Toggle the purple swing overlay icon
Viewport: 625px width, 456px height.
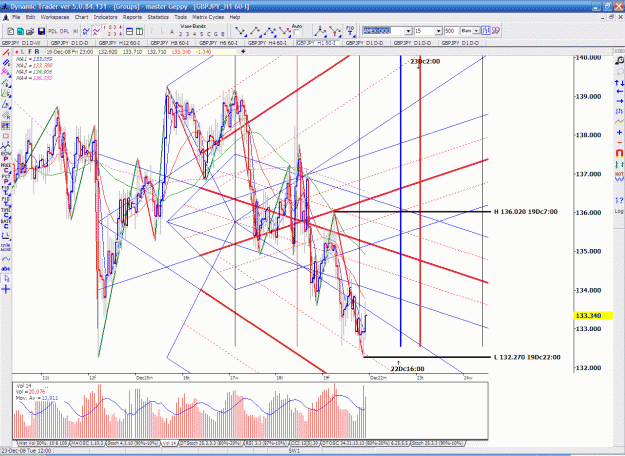[96, 31]
